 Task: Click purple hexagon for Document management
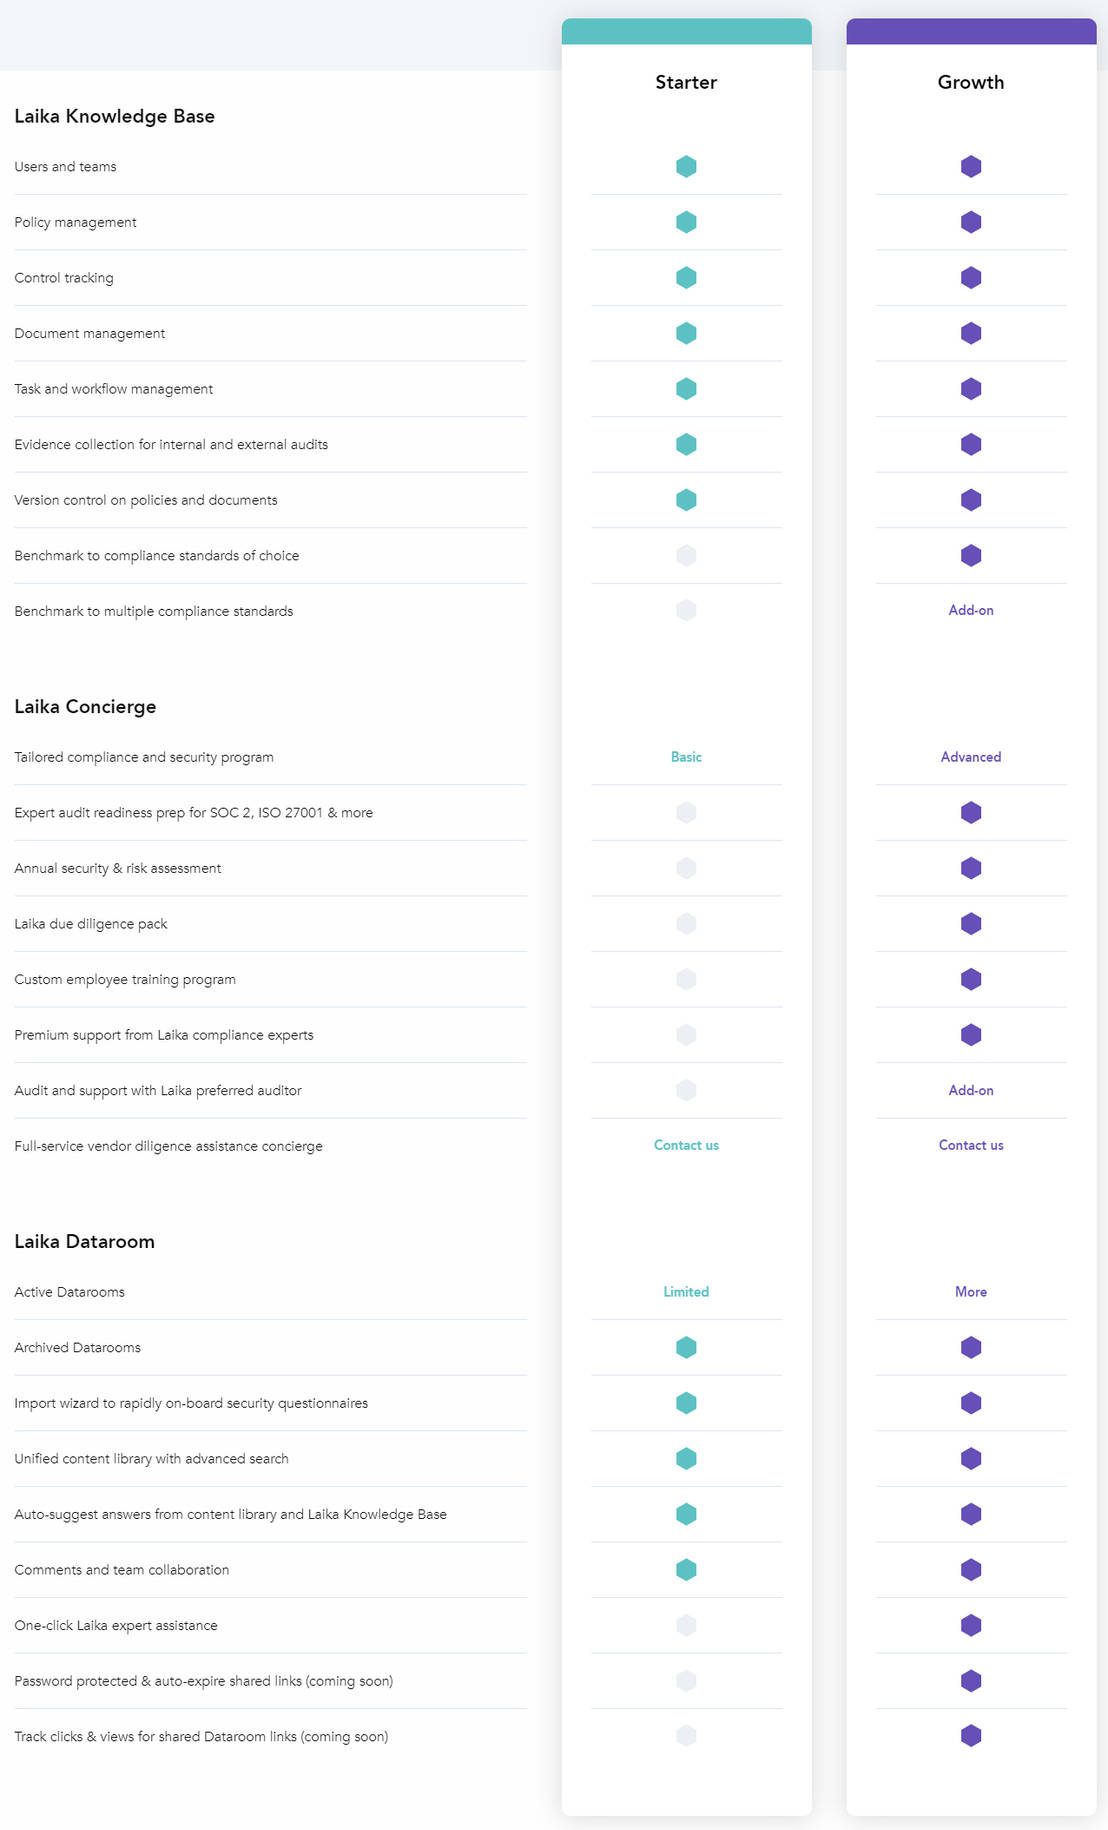[x=971, y=333]
